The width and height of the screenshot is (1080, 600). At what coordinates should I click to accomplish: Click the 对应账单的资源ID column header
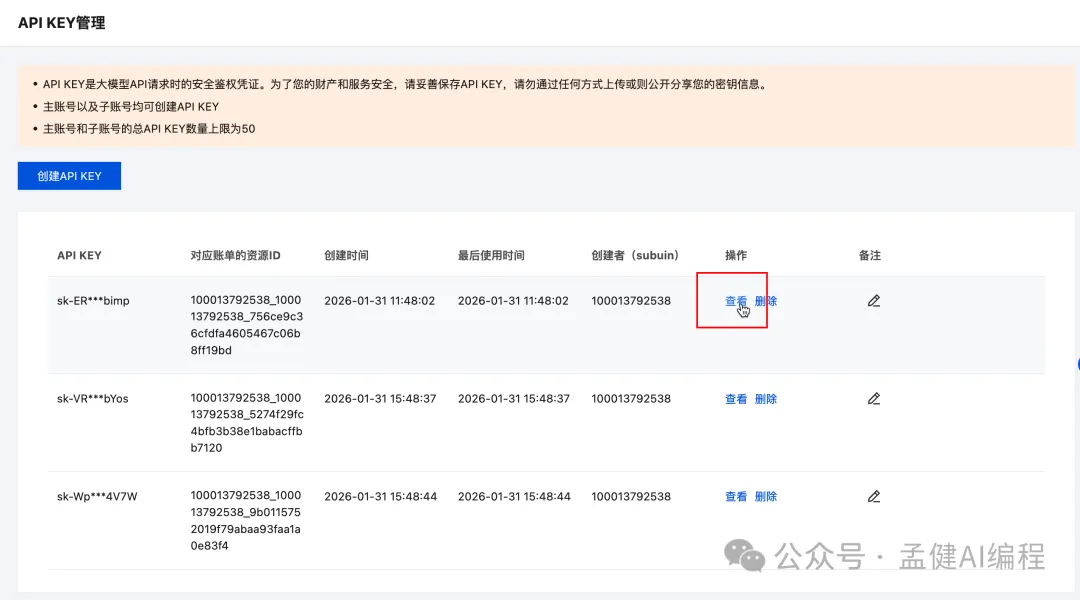[235, 256]
